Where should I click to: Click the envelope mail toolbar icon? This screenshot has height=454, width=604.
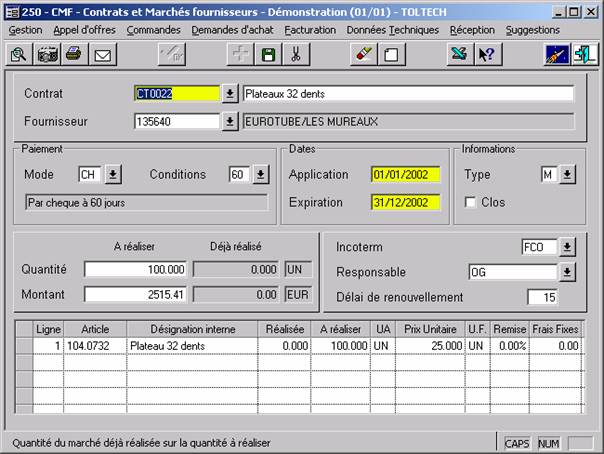[102, 54]
